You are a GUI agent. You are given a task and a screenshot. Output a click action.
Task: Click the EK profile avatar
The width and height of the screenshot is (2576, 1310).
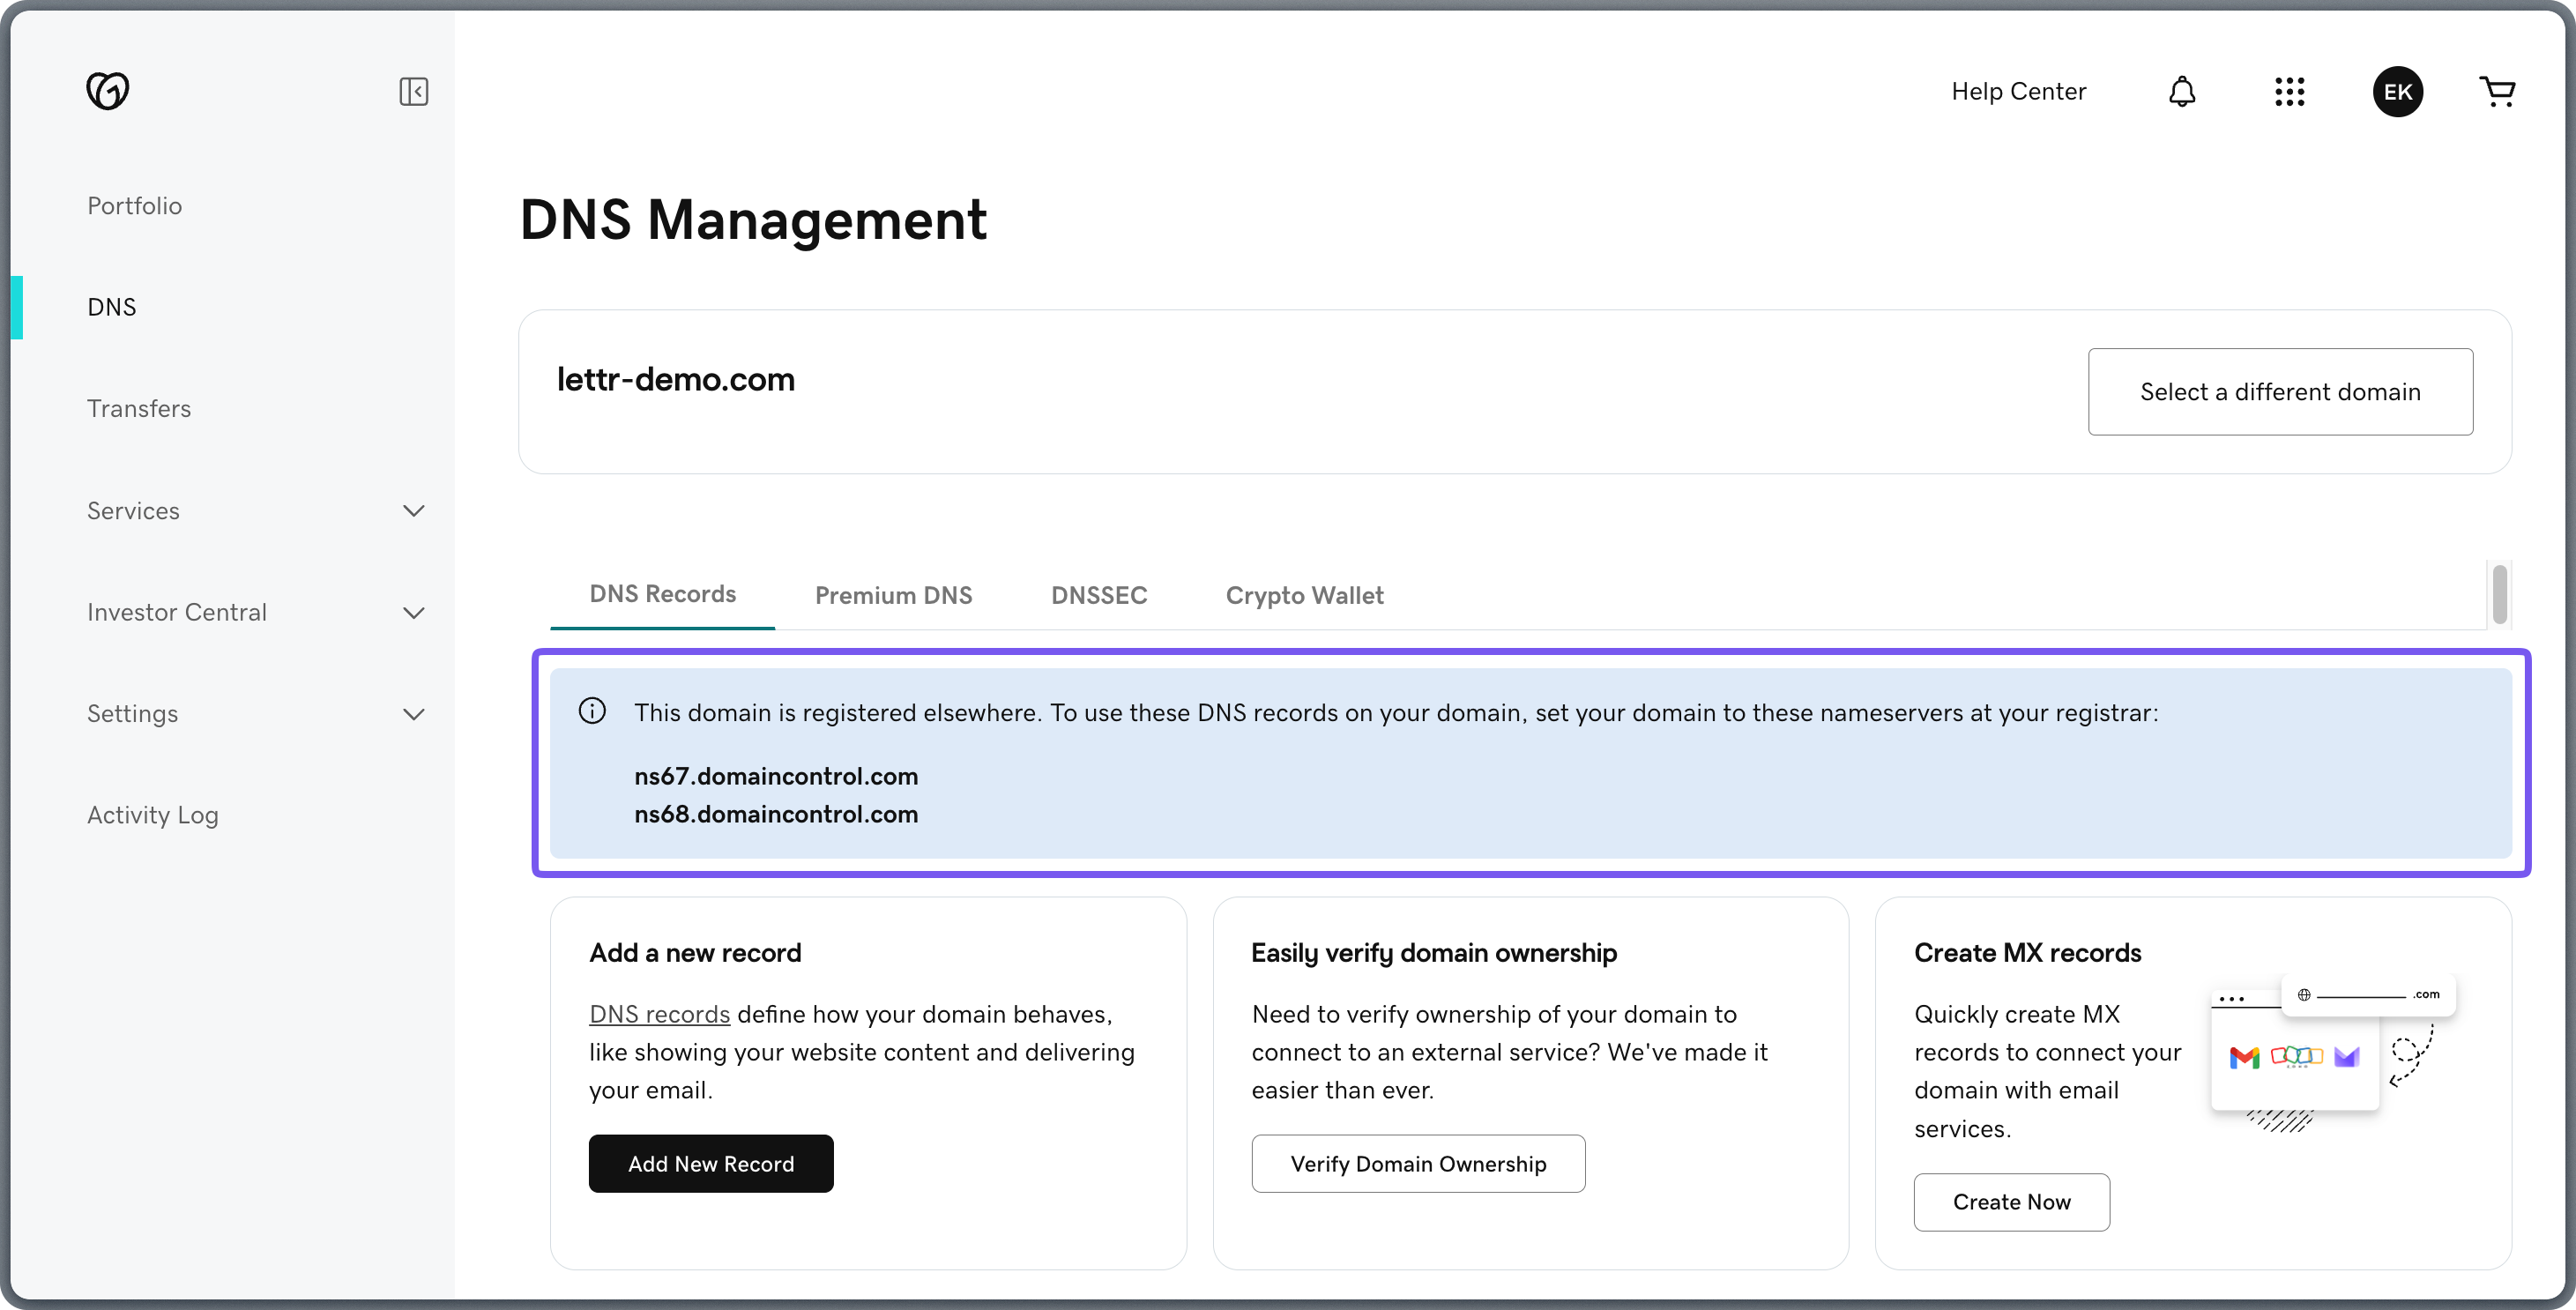click(x=2398, y=91)
